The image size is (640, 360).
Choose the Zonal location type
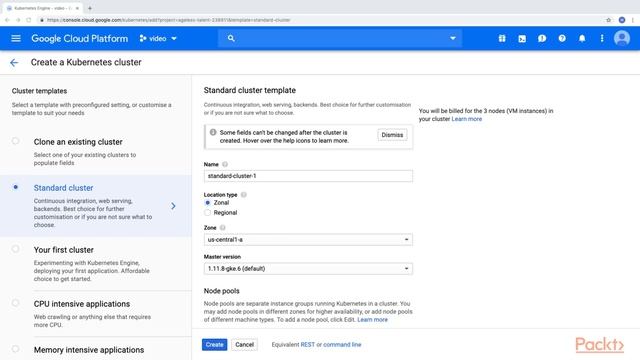207,203
